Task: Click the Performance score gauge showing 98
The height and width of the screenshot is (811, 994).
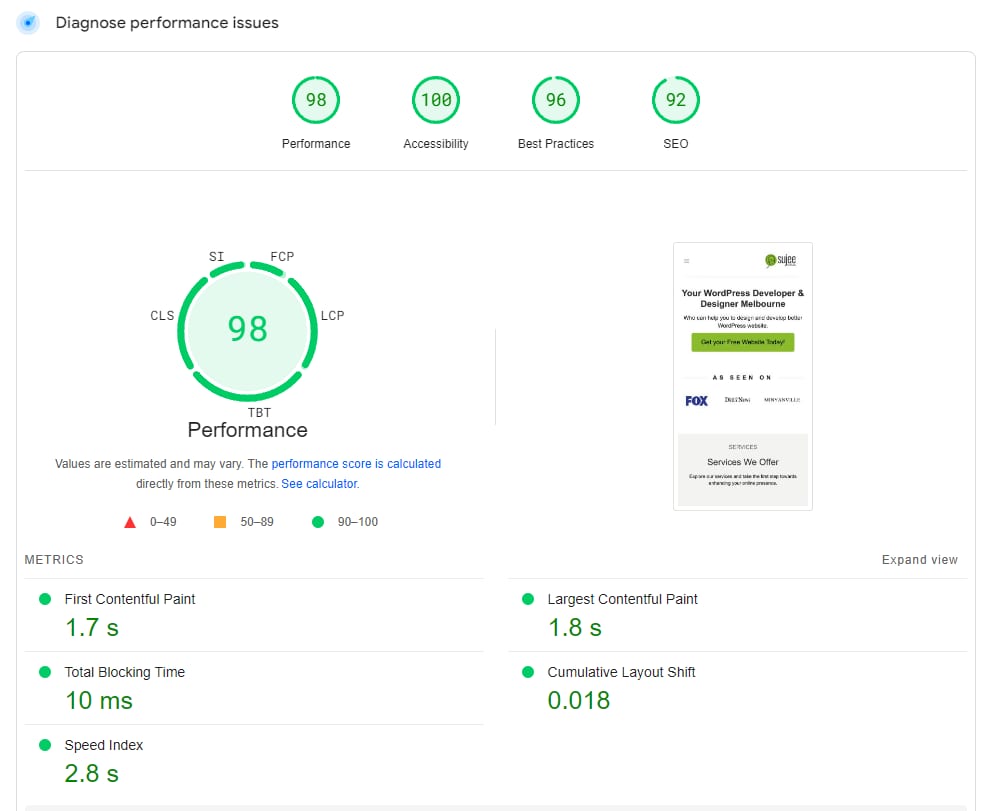Action: tap(316, 100)
